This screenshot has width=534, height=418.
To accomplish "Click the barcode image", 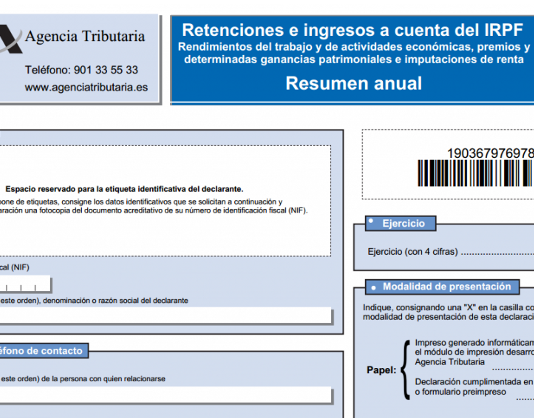I will [476, 173].
